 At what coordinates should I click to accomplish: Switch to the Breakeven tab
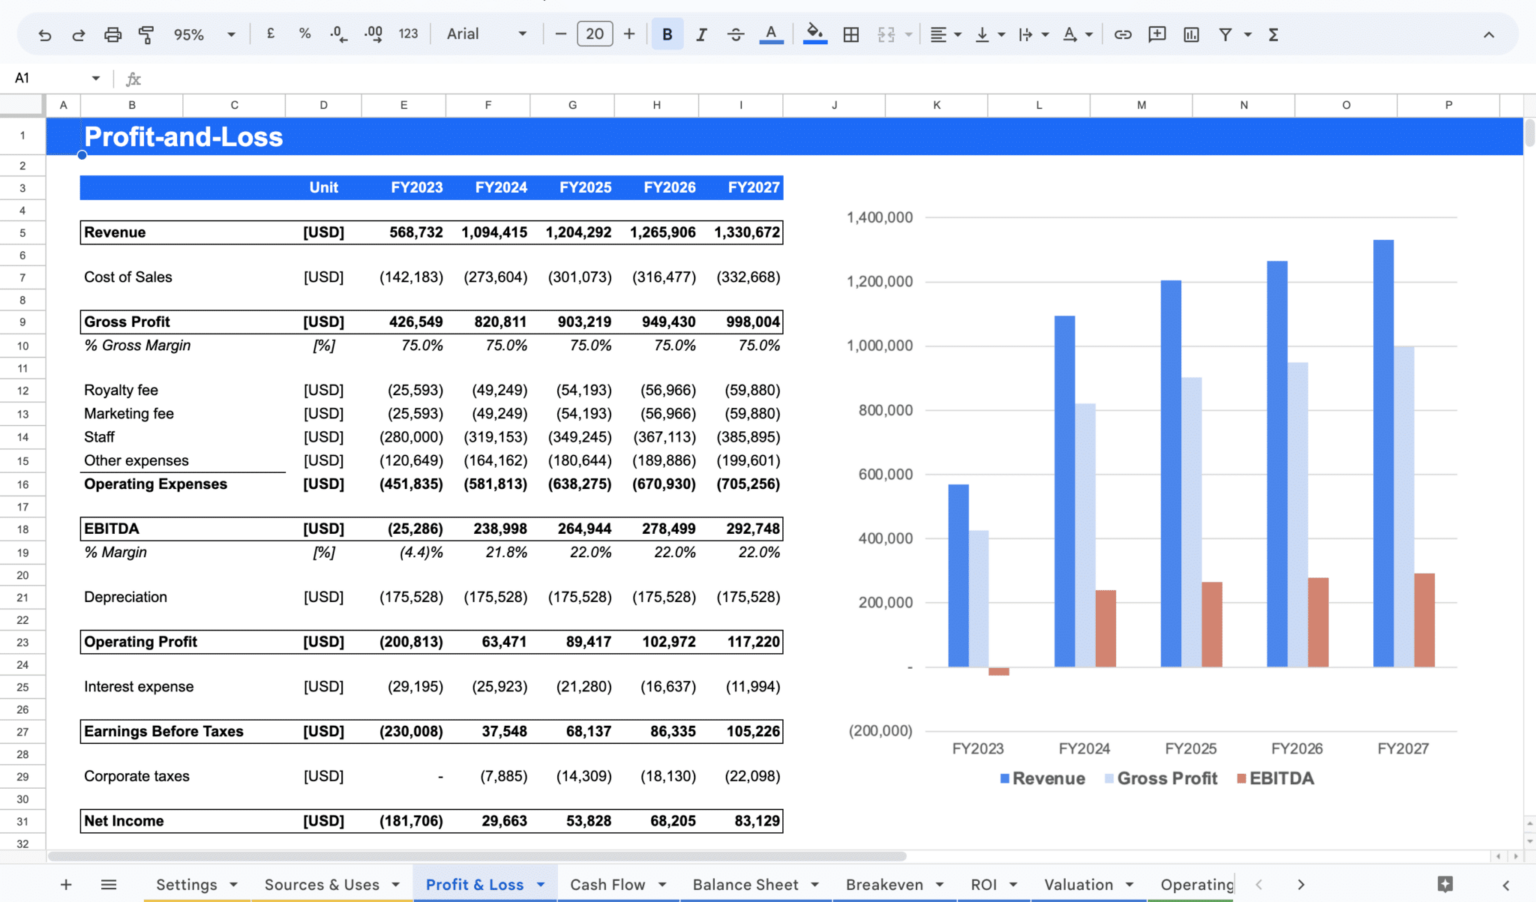click(x=885, y=884)
